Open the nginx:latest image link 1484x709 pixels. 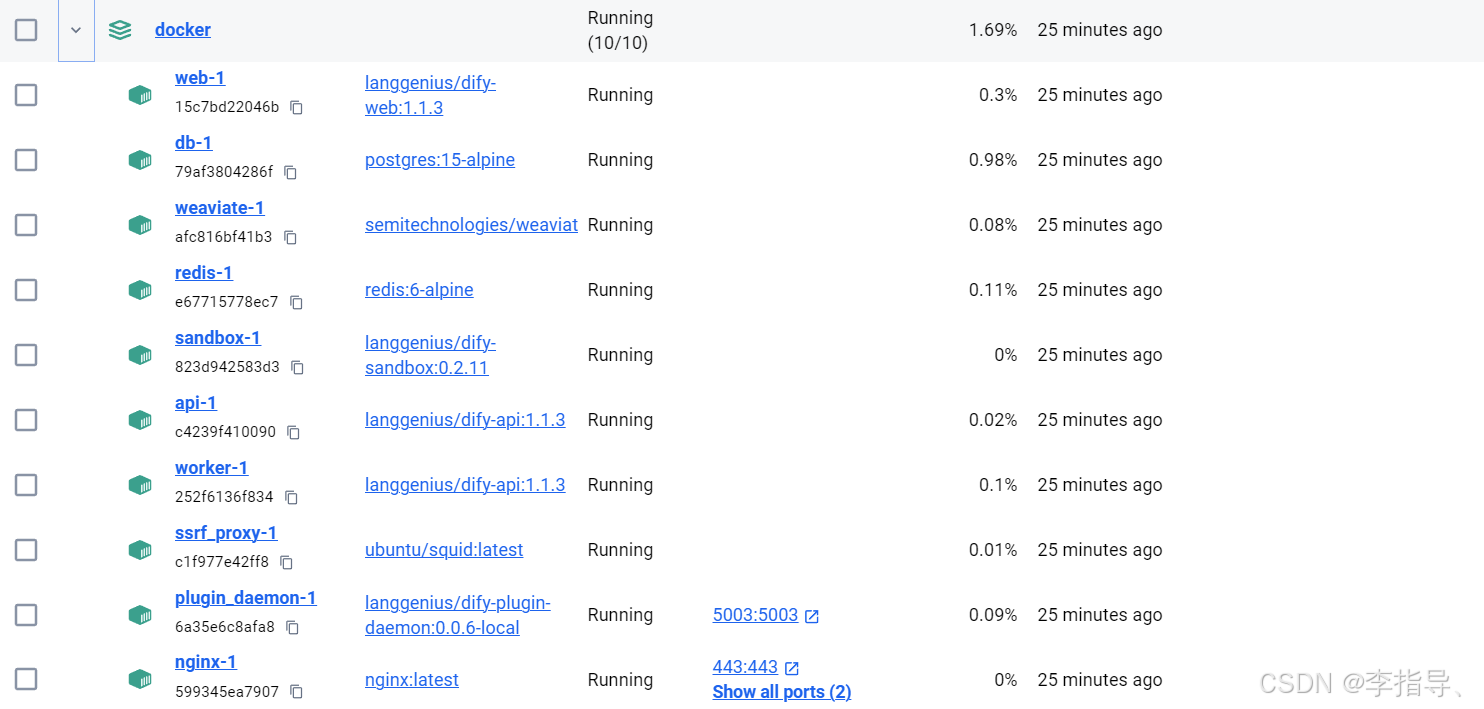(412, 680)
